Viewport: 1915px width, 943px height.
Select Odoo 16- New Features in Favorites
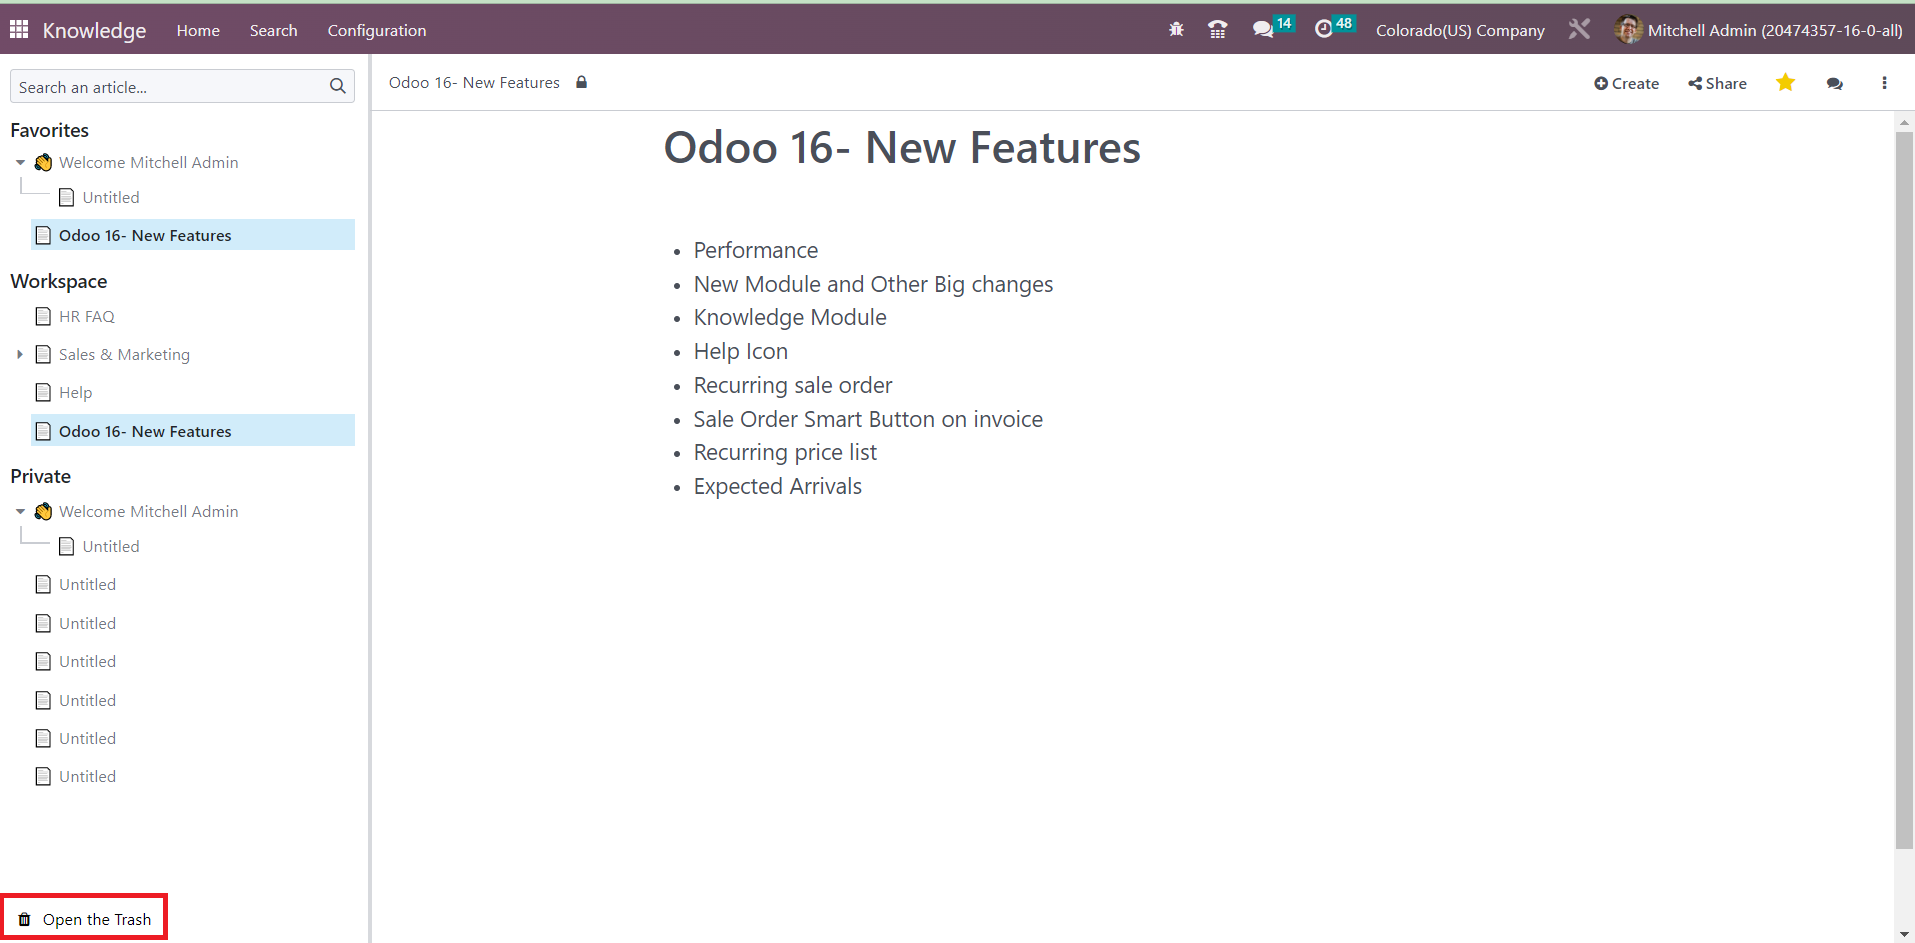pos(192,235)
